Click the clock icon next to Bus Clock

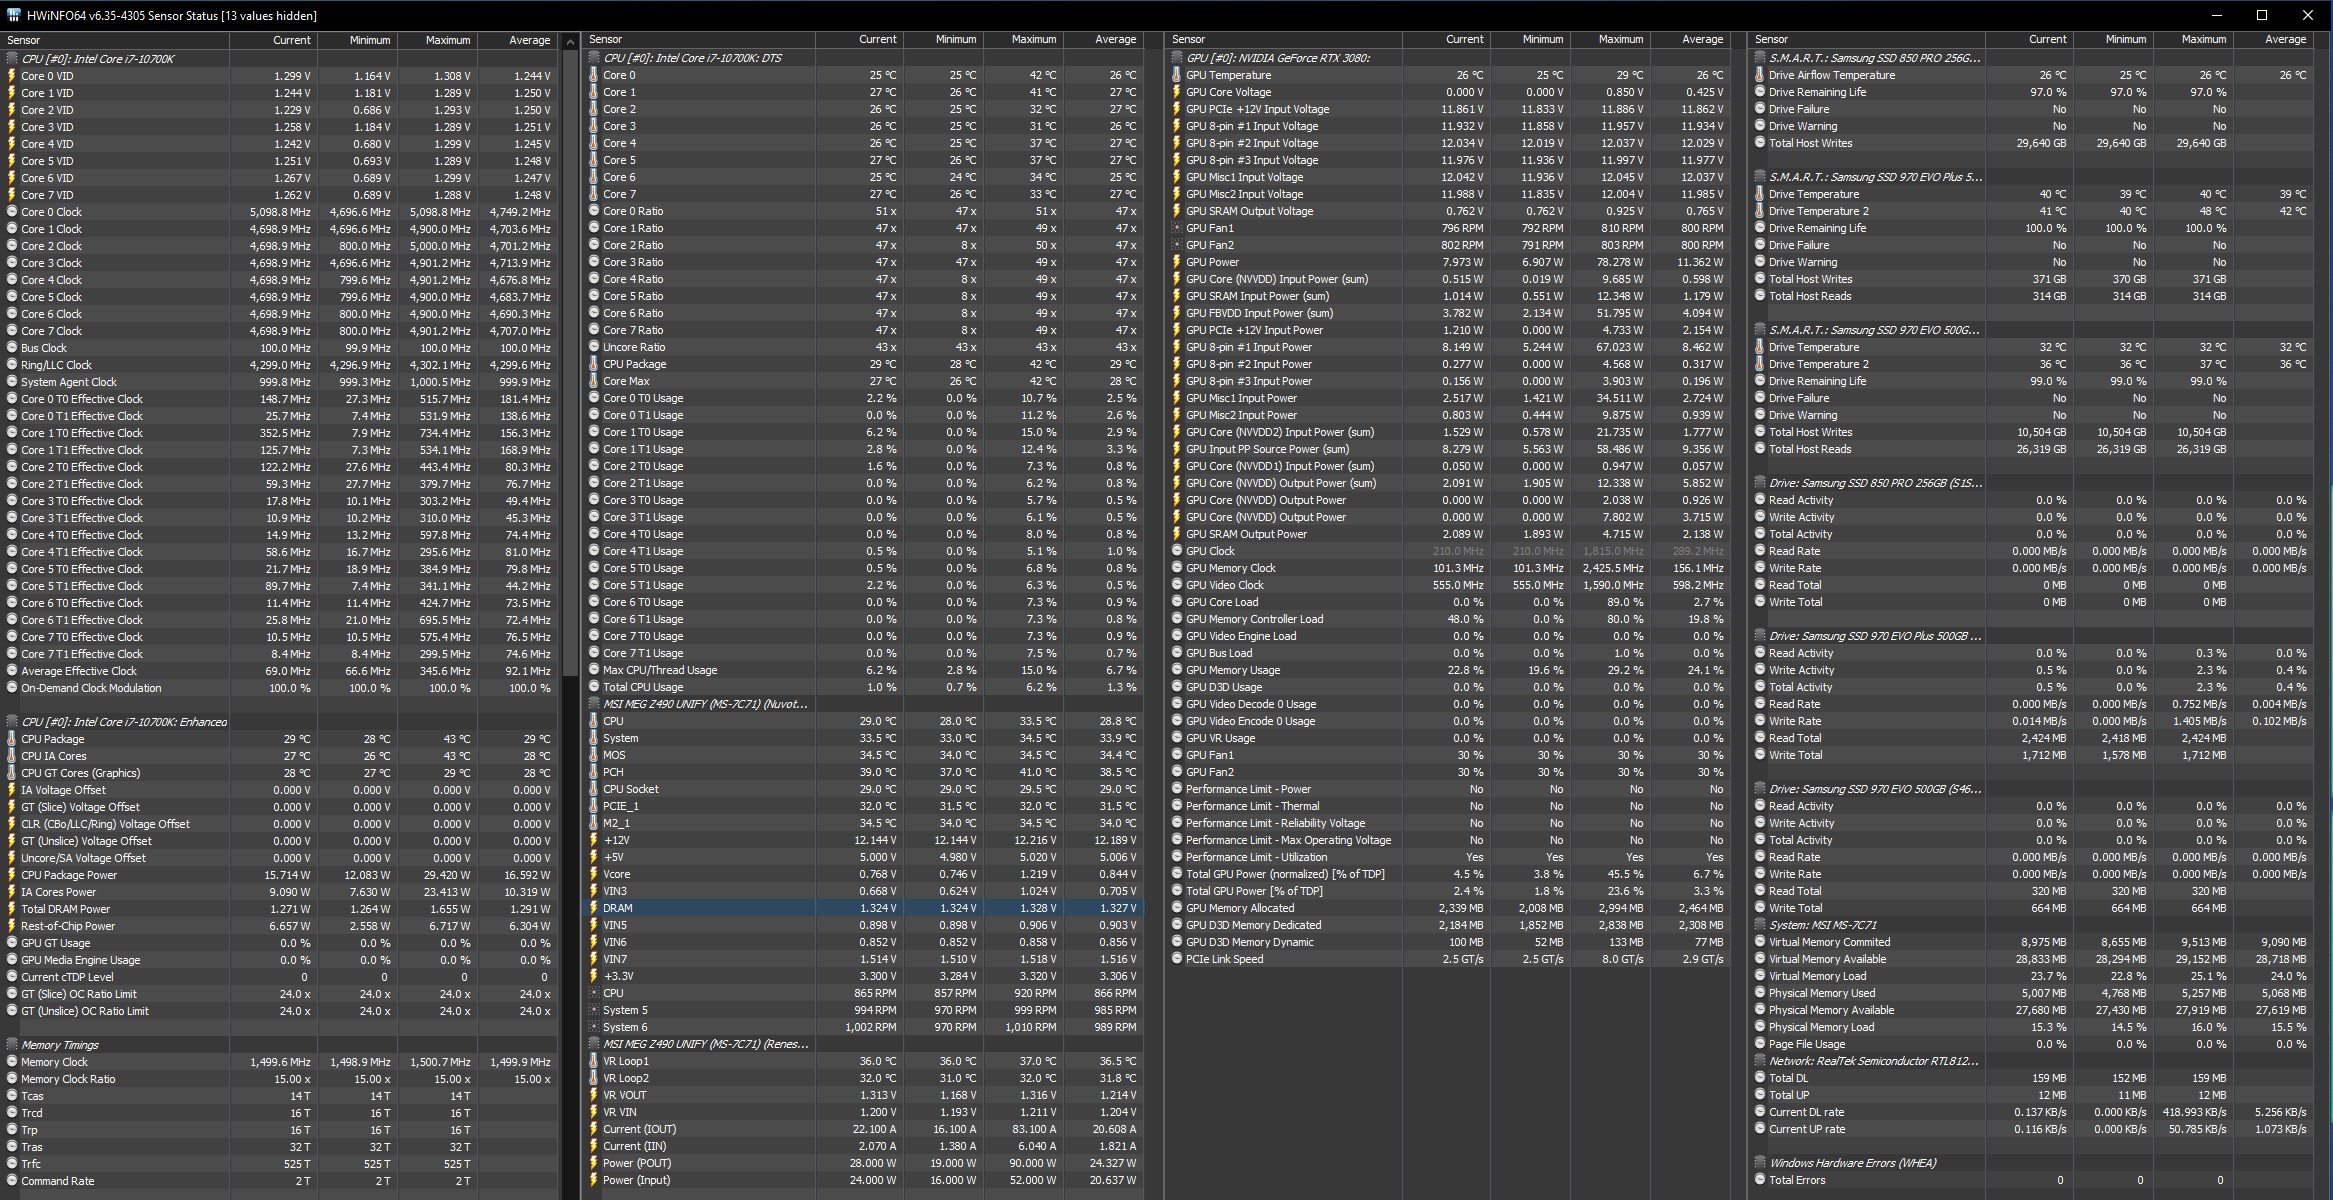click(12, 348)
